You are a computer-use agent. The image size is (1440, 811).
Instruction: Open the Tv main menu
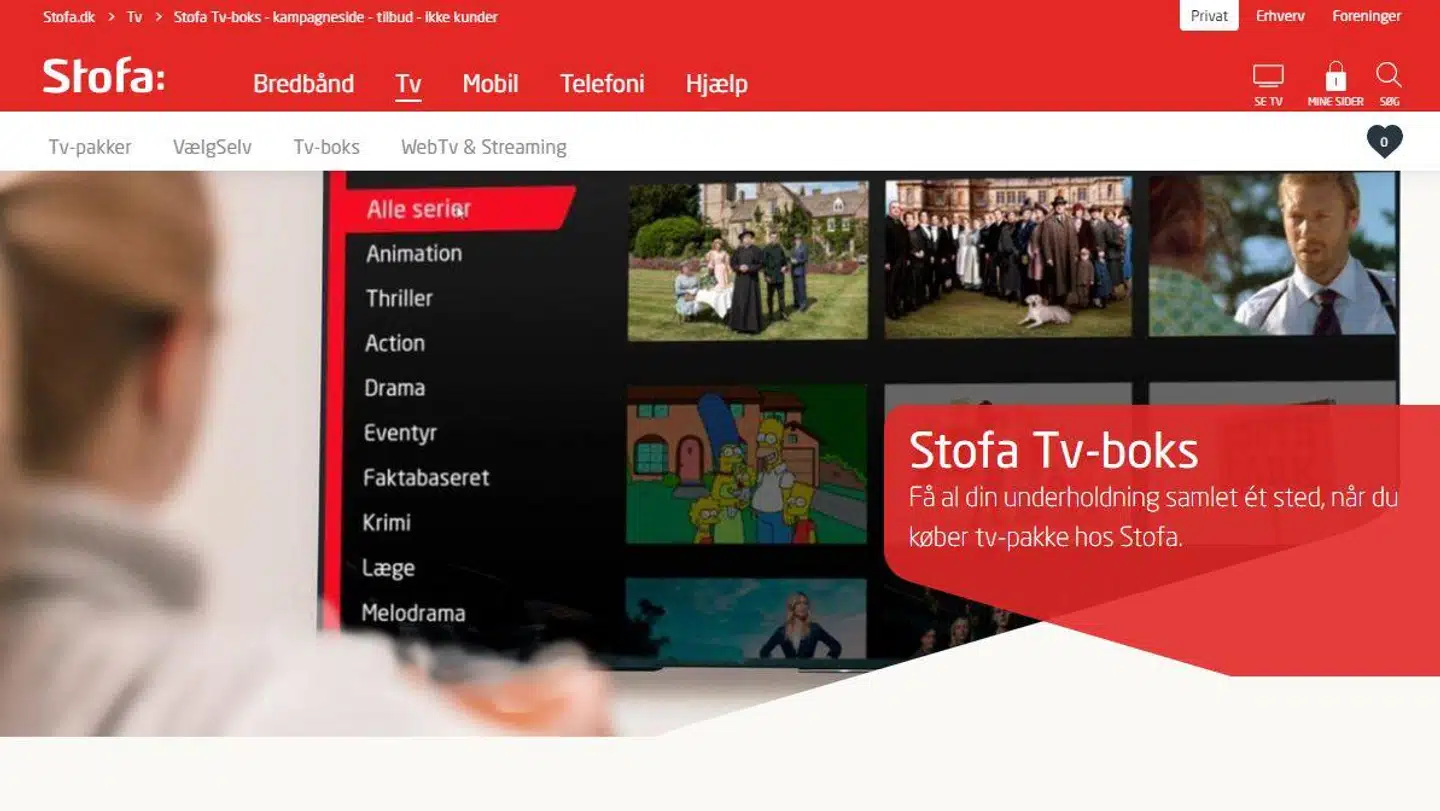pos(408,84)
